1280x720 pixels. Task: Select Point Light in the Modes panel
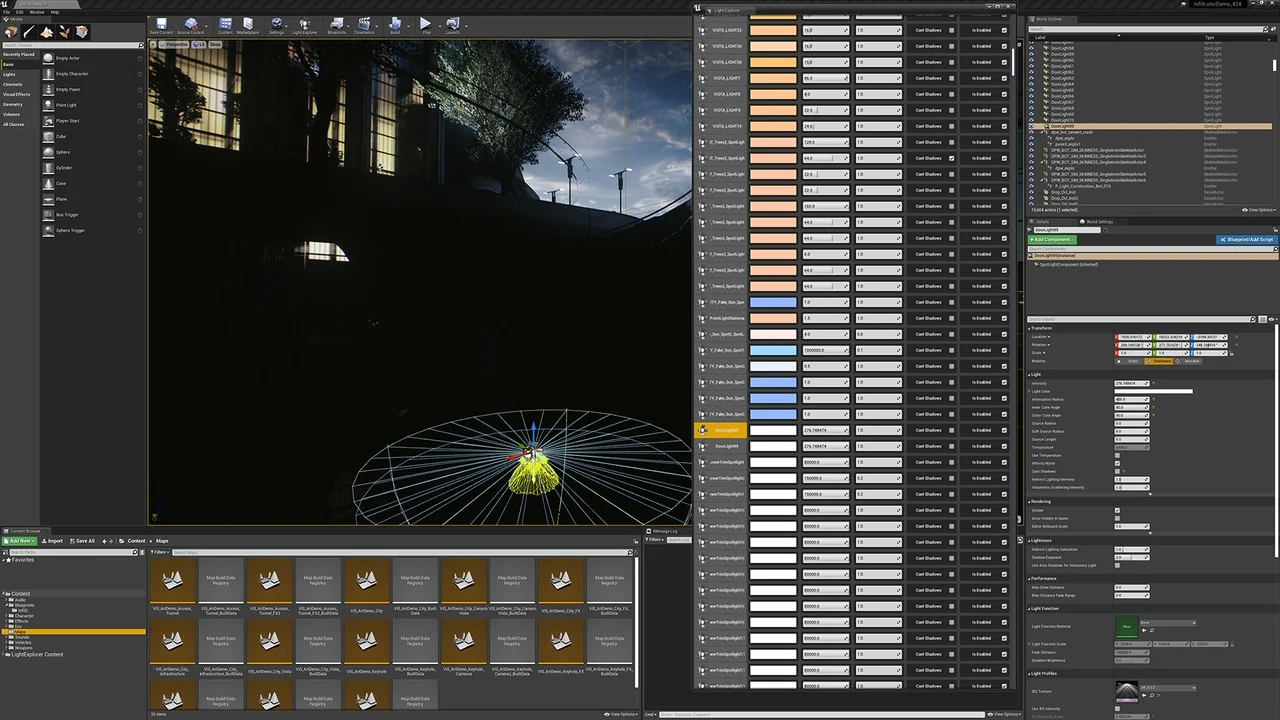(64, 104)
